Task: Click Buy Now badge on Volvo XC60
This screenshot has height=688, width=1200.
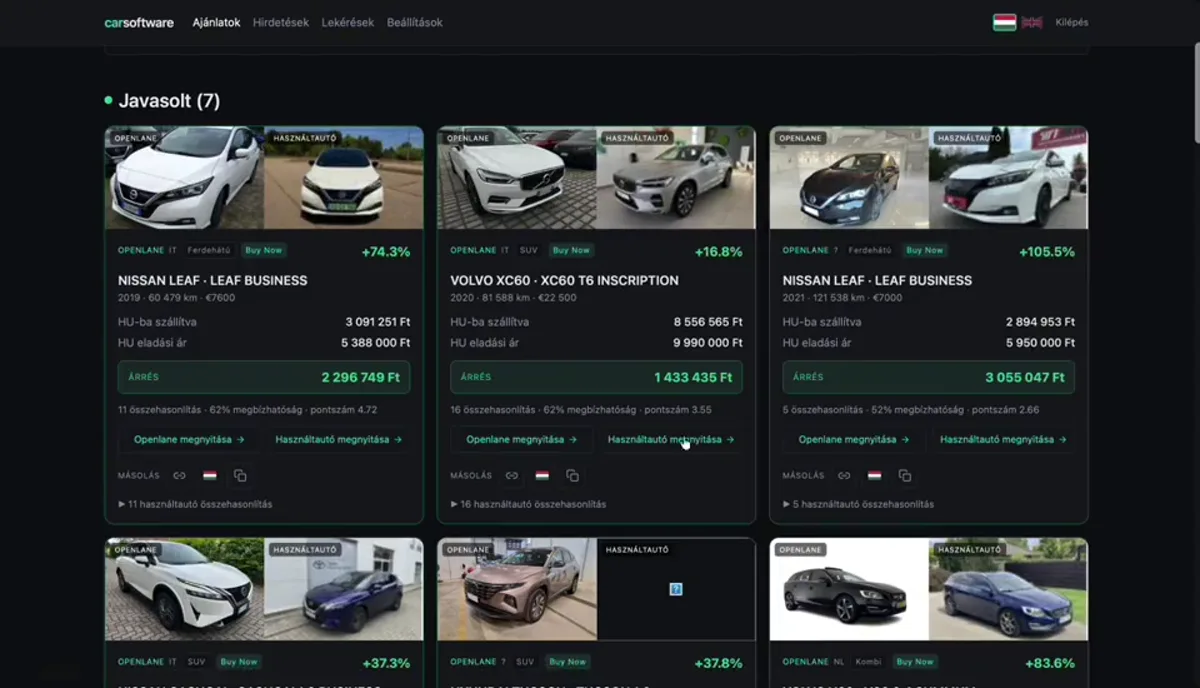Action: [571, 250]
